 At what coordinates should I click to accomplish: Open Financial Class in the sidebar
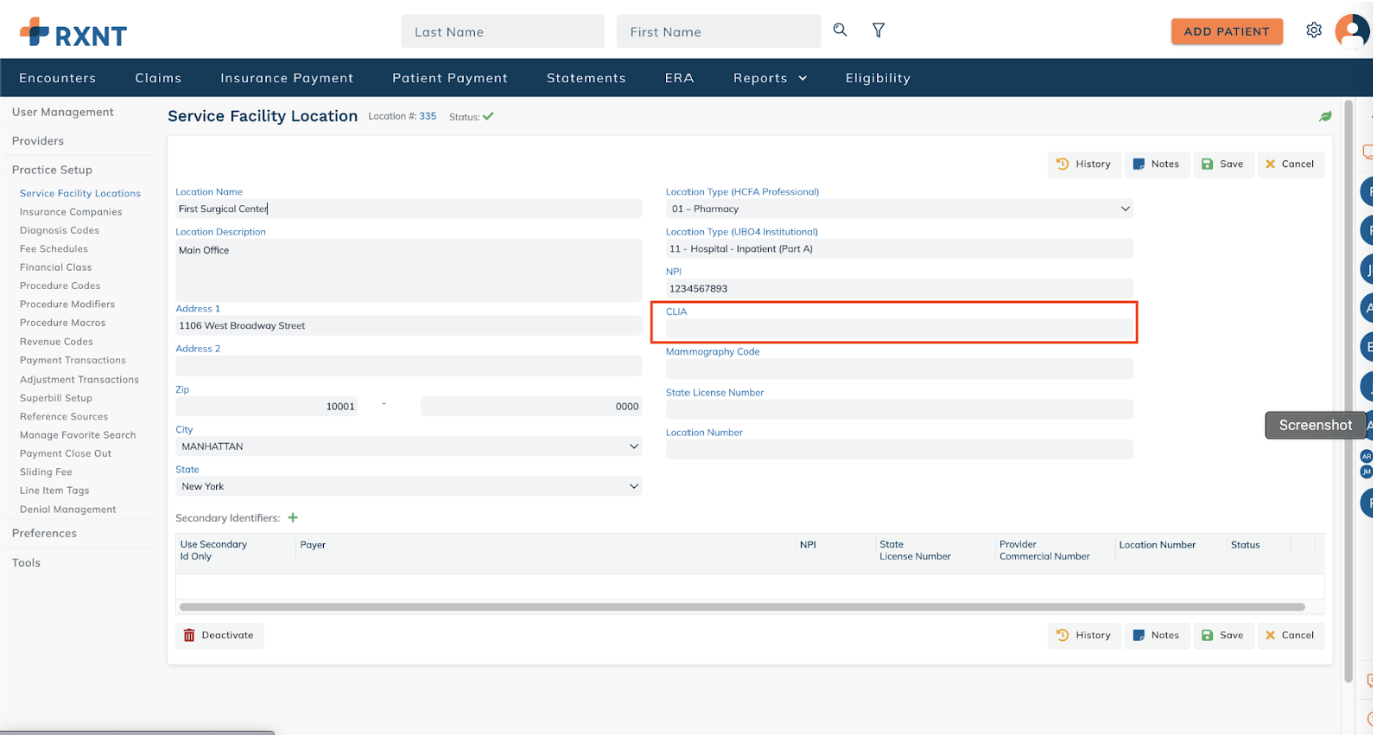56,267
